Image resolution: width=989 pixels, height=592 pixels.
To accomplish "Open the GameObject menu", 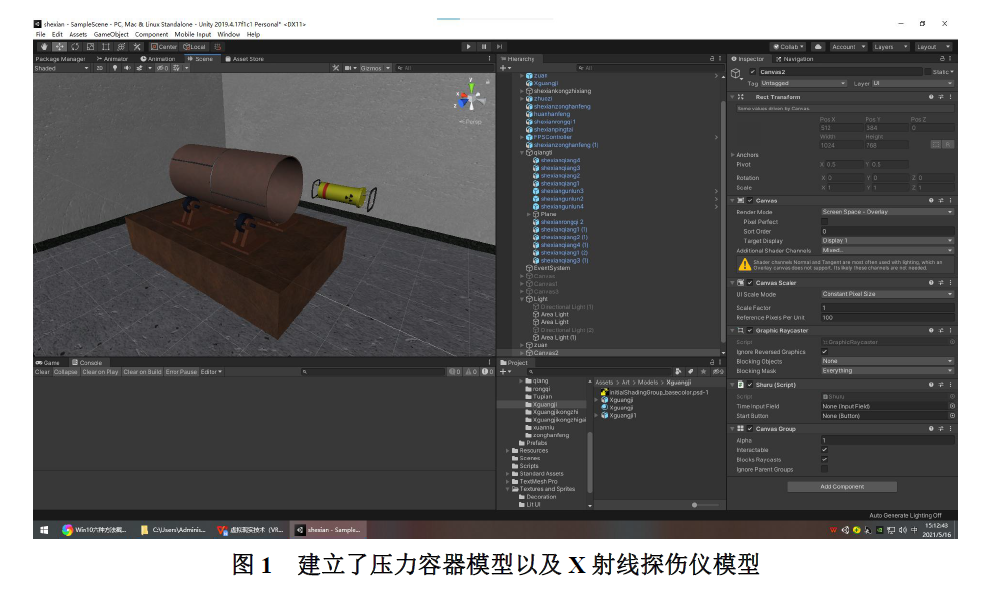I will click(x=111, y=34).
